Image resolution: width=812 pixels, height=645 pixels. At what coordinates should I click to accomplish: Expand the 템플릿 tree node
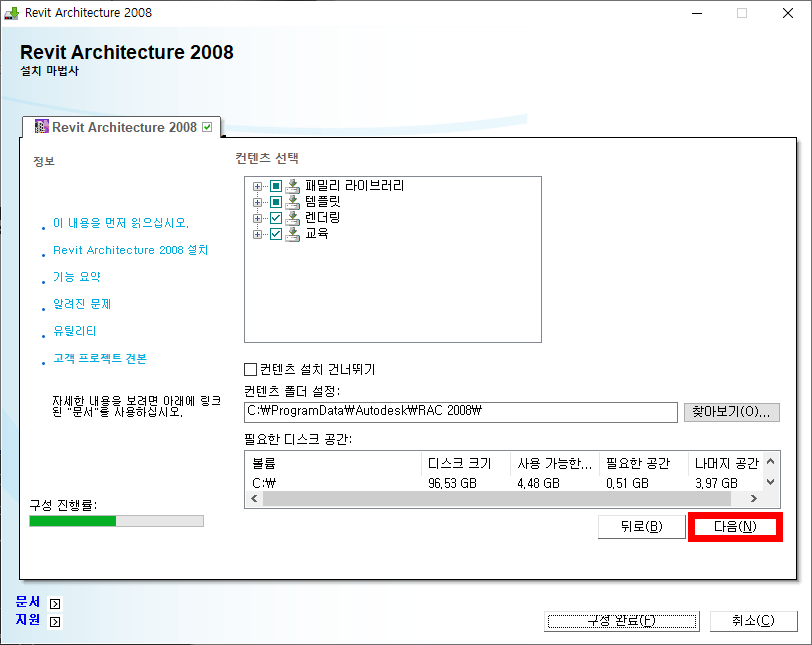(x=257, y=202)
